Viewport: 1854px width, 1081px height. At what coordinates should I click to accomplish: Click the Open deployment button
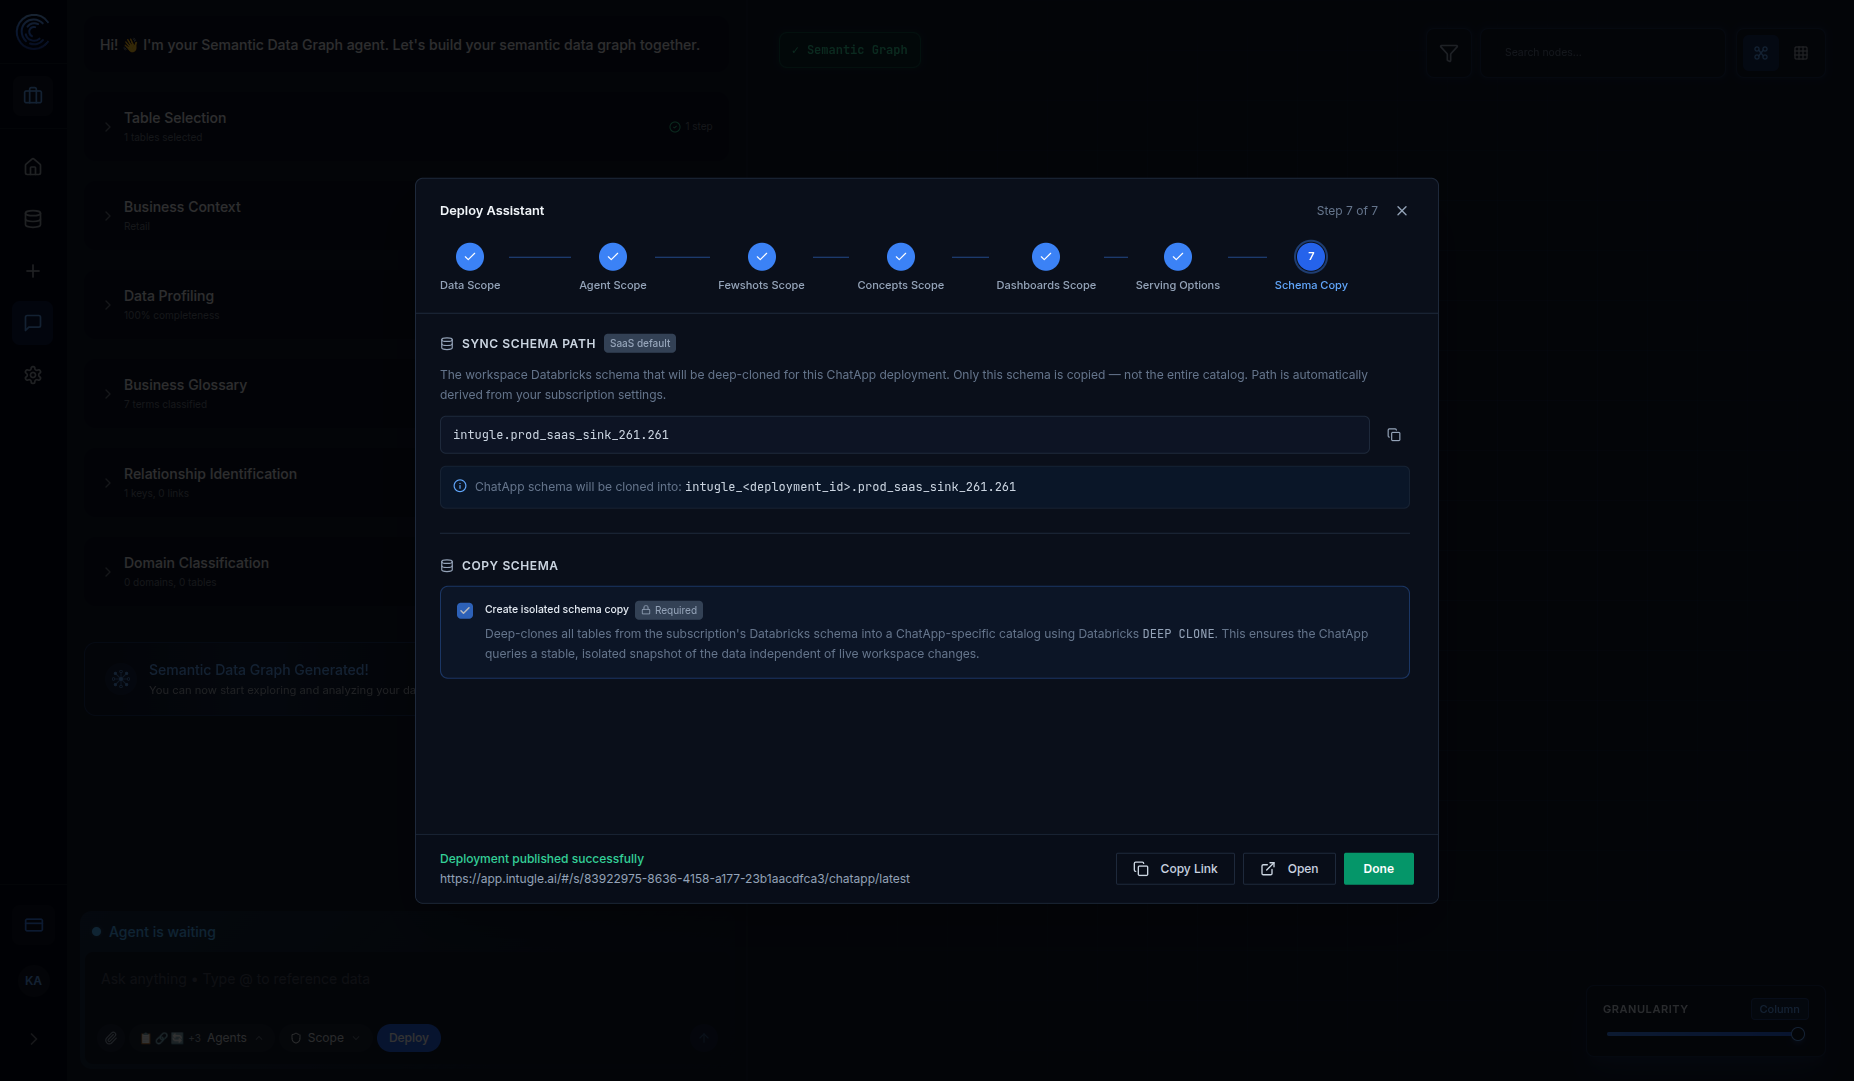point(1289,869)
